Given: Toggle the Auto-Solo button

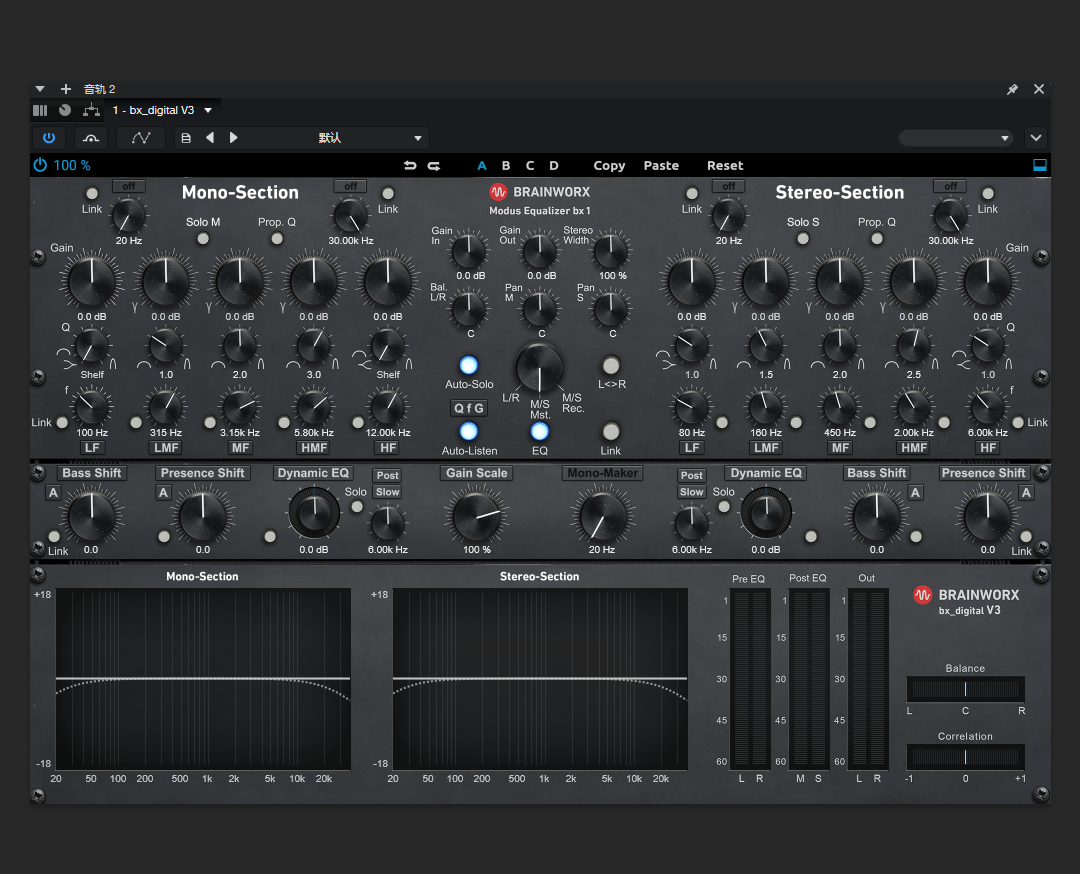Looking at the screenshot, I should click(468, 364).
